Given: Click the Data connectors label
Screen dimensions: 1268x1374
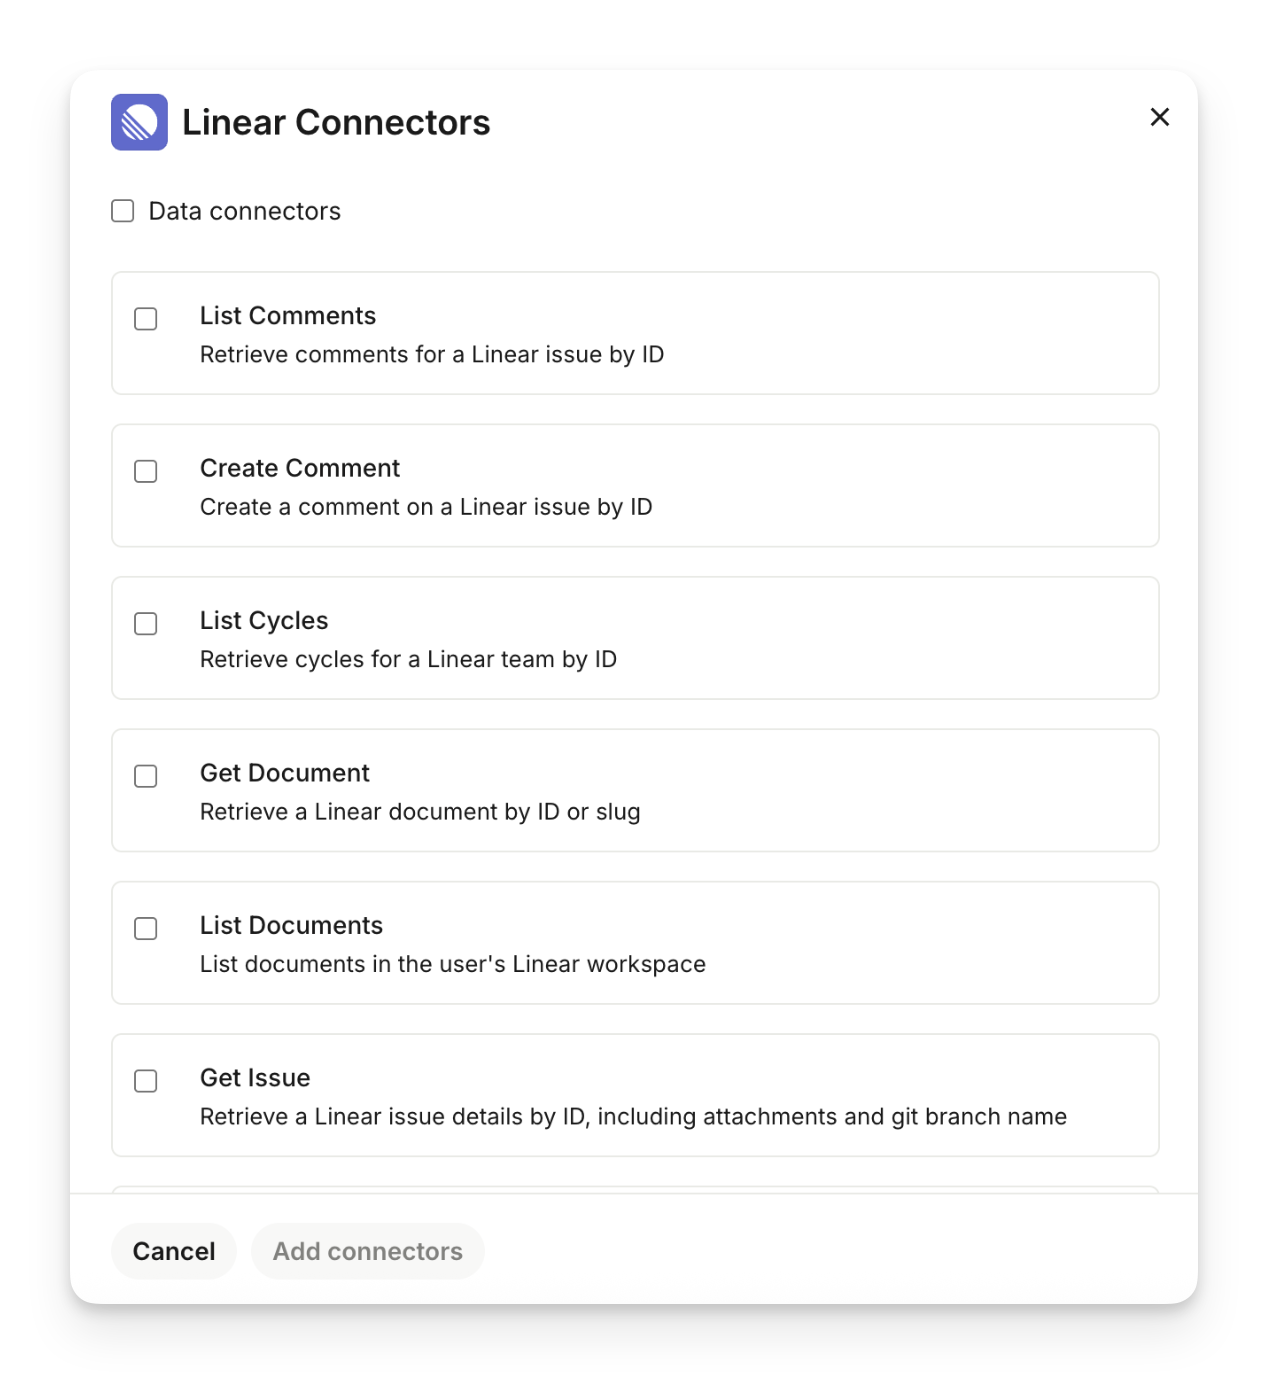Looking at the screenshot, I should [245, 211].
